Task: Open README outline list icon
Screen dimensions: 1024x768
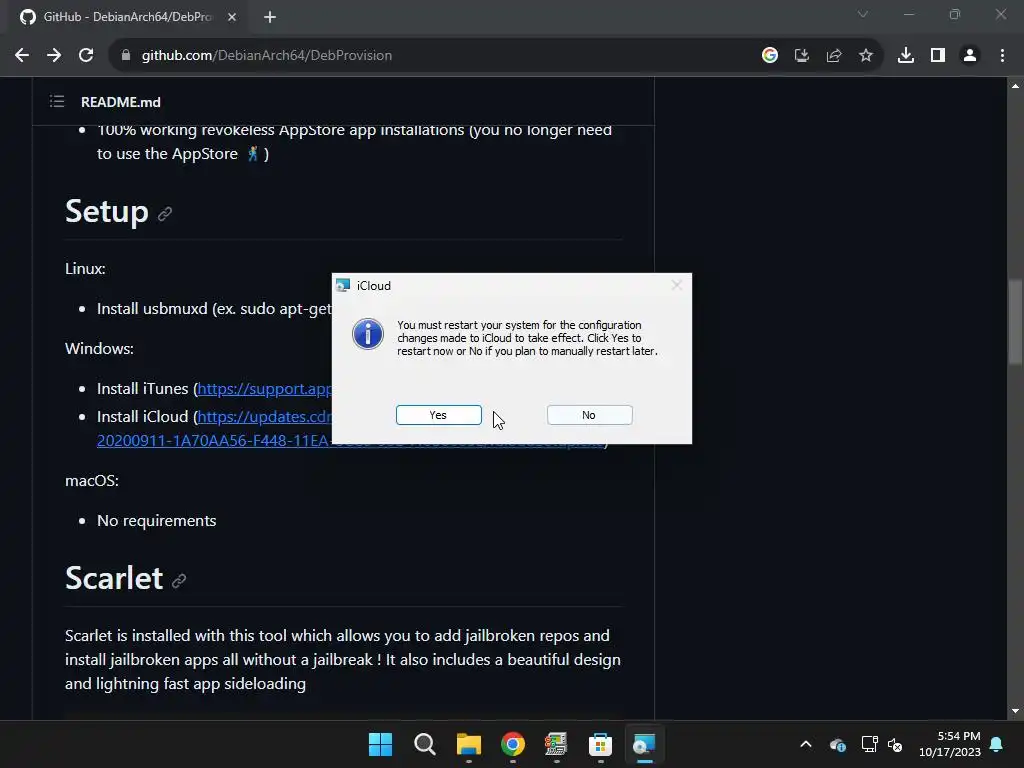Action: point(57,101)
